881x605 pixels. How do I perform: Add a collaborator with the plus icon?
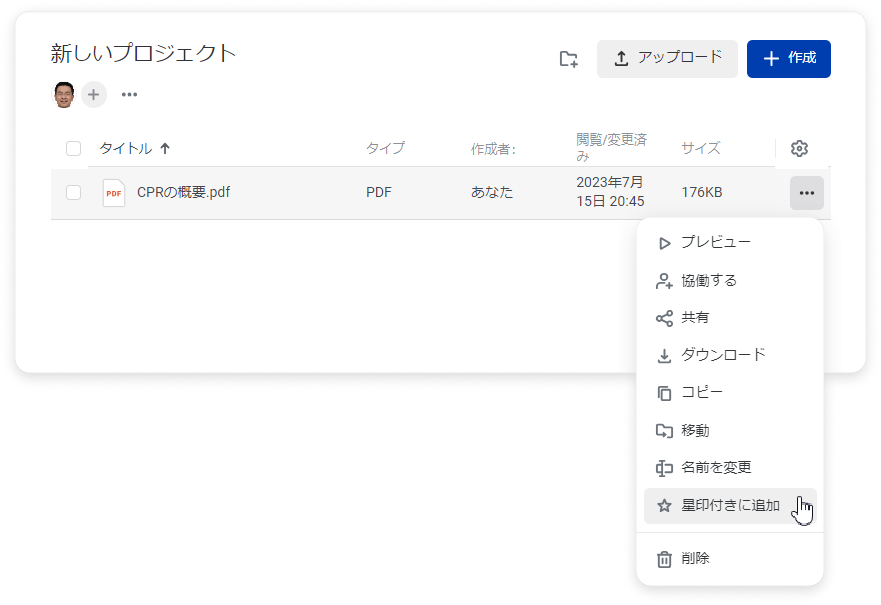pos(94,94)
